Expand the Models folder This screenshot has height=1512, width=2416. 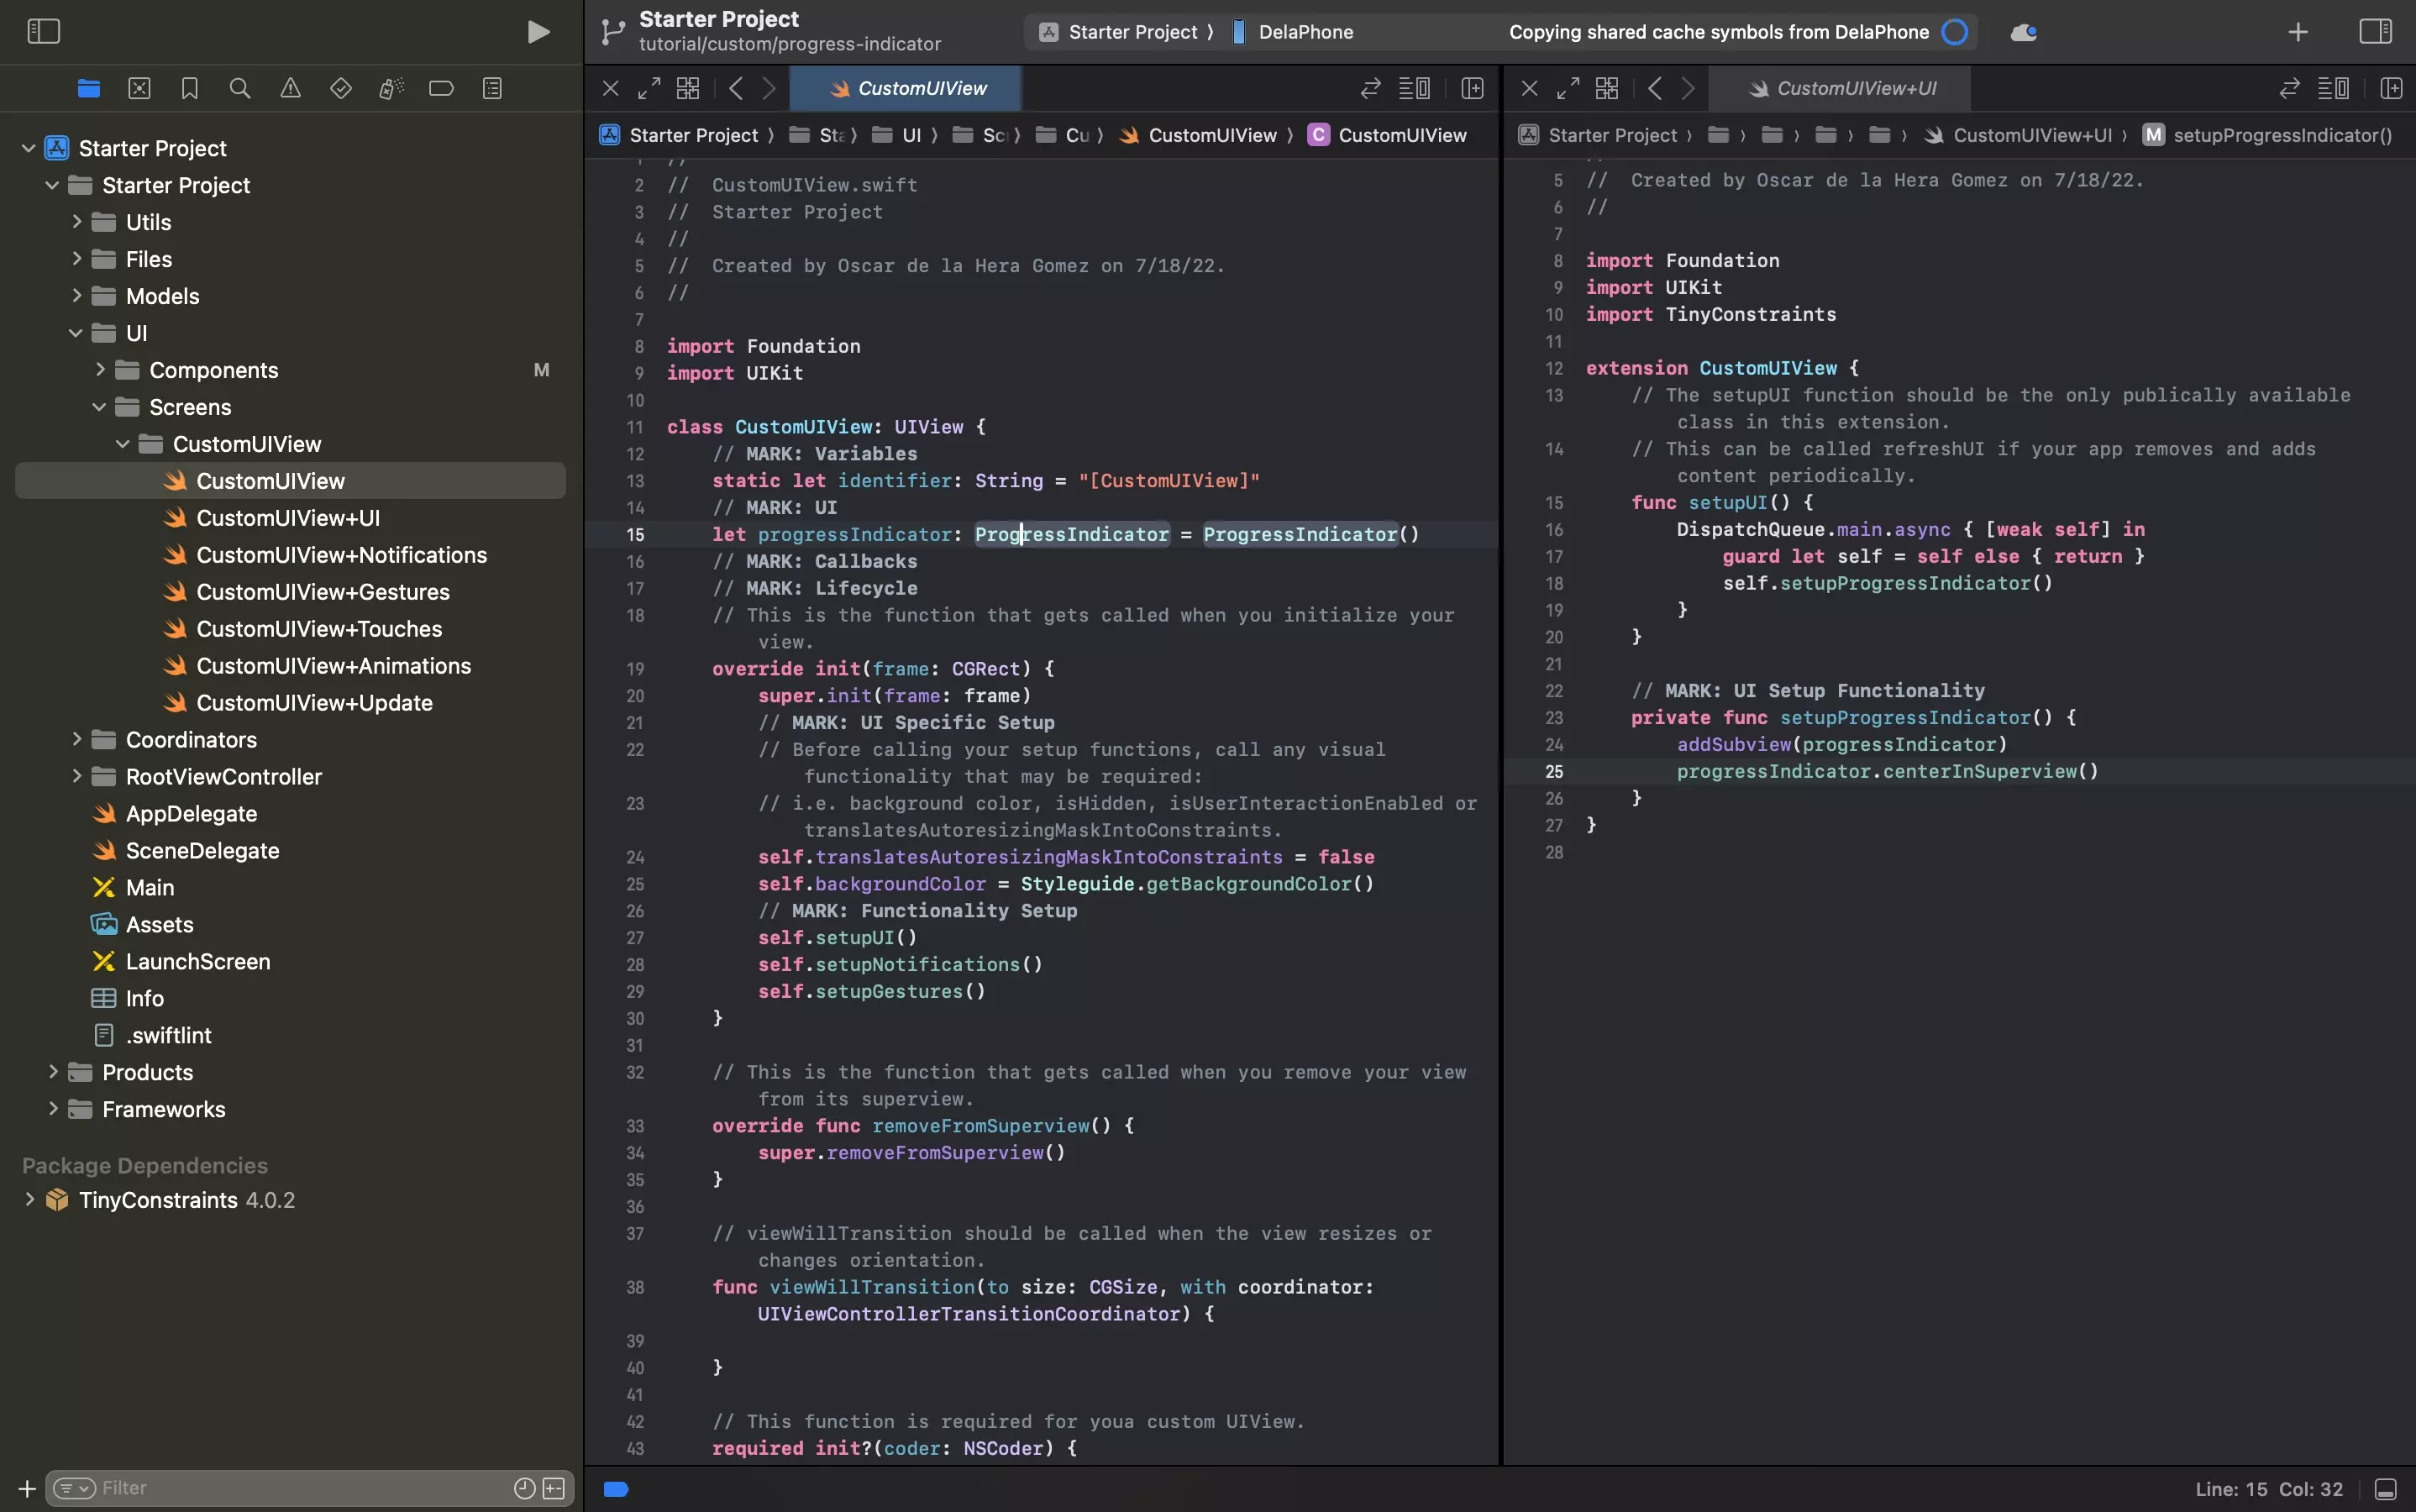coord(76,296)
